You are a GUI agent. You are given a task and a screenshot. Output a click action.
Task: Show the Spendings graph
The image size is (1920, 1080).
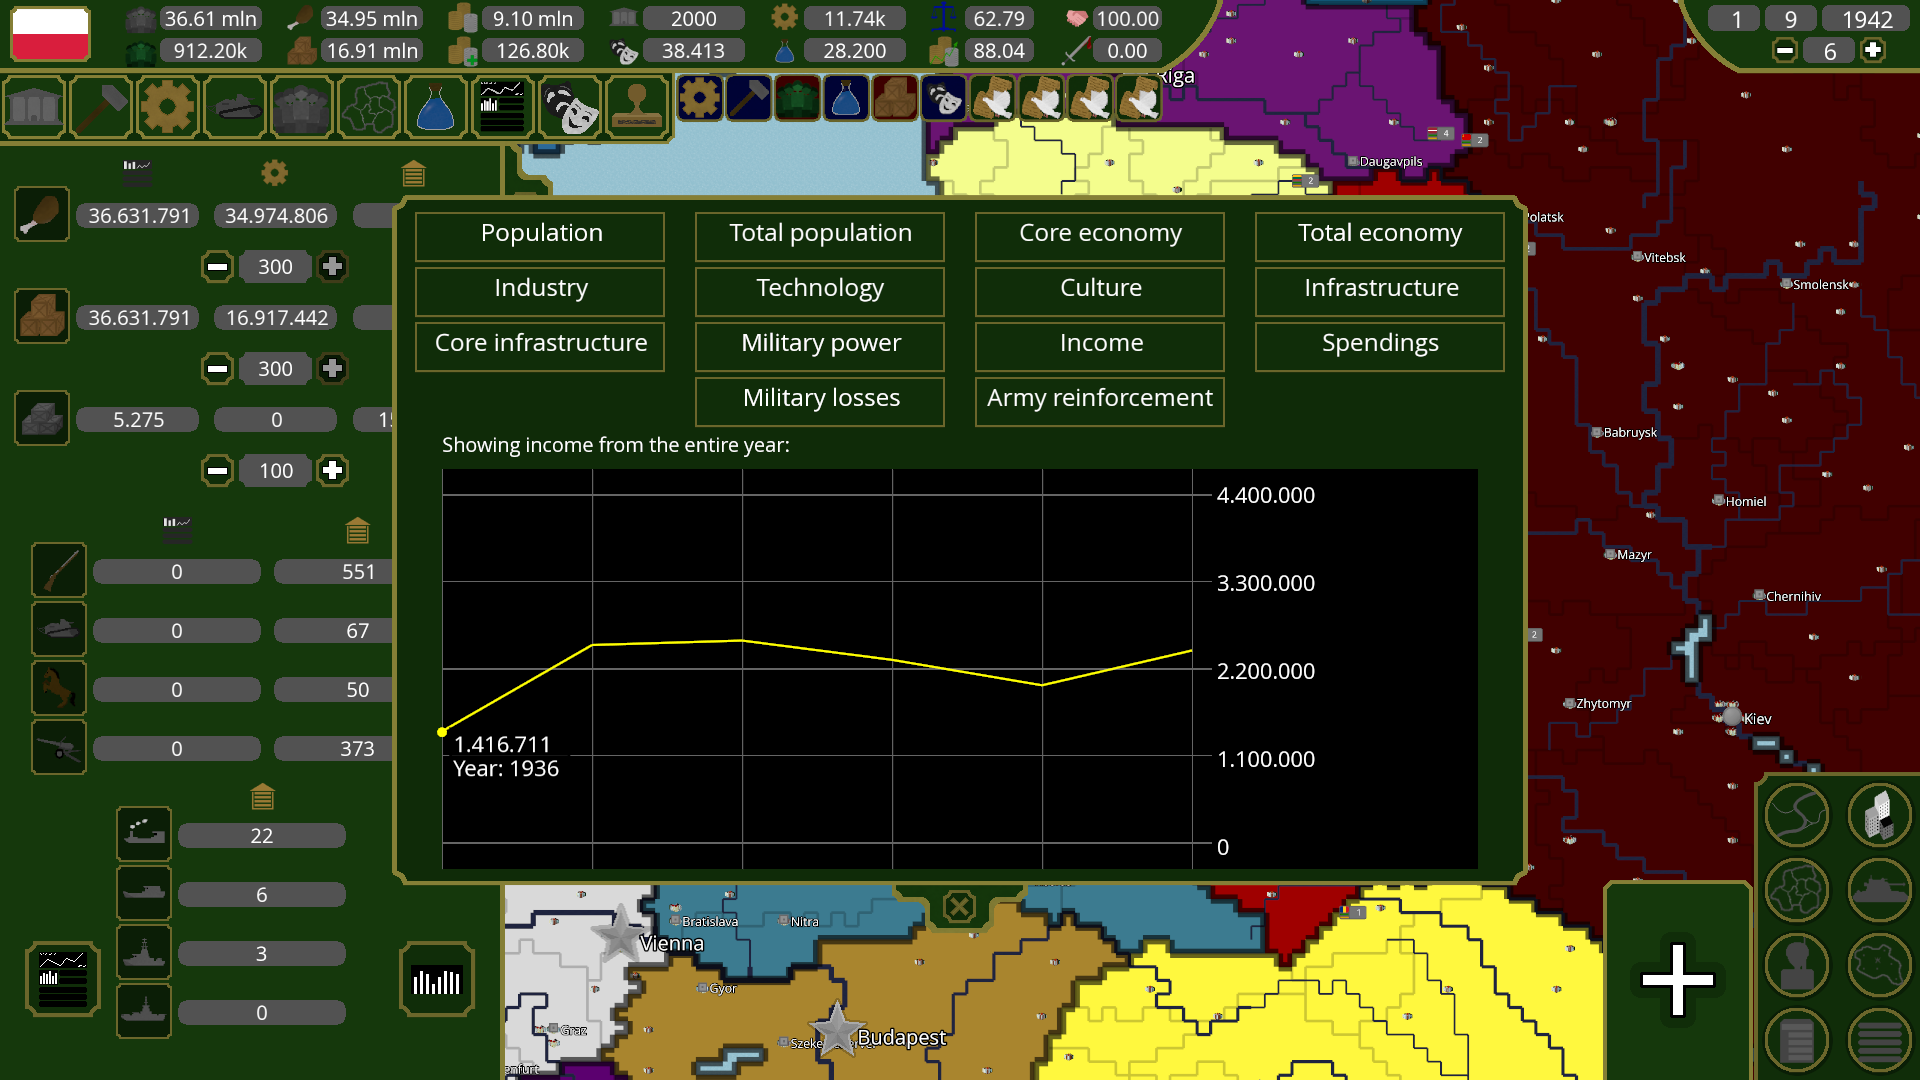coord(1380,344)
